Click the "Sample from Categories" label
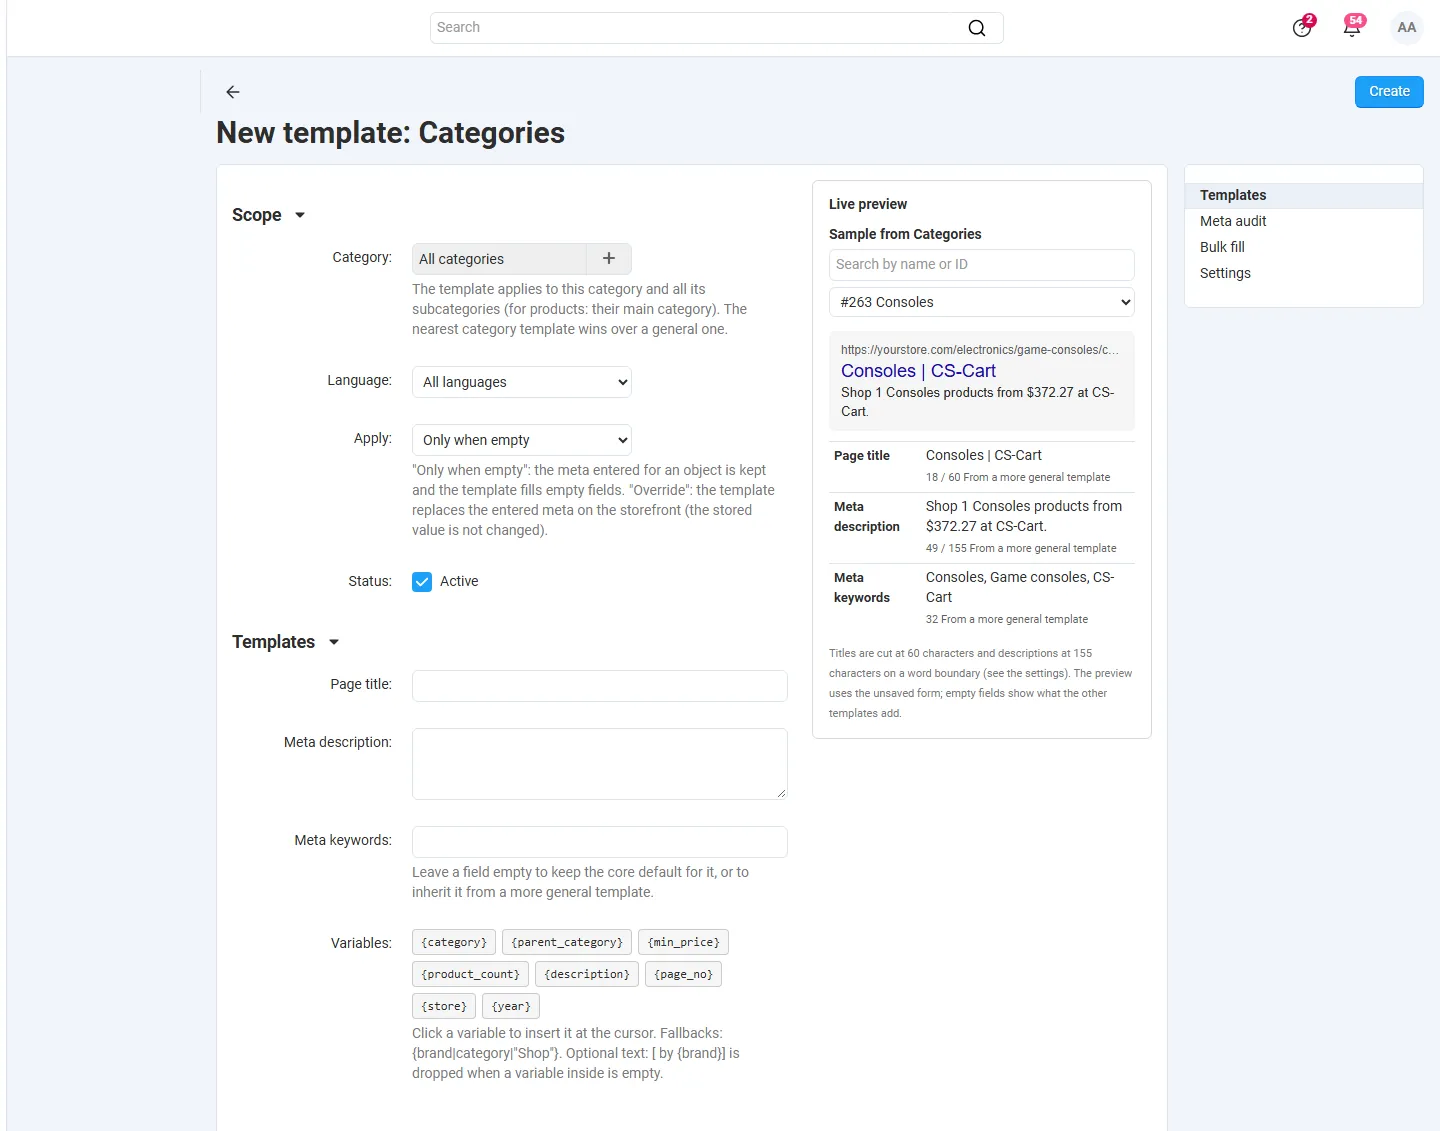Viewport: 1440px width, 1131px height. point(905,234)
